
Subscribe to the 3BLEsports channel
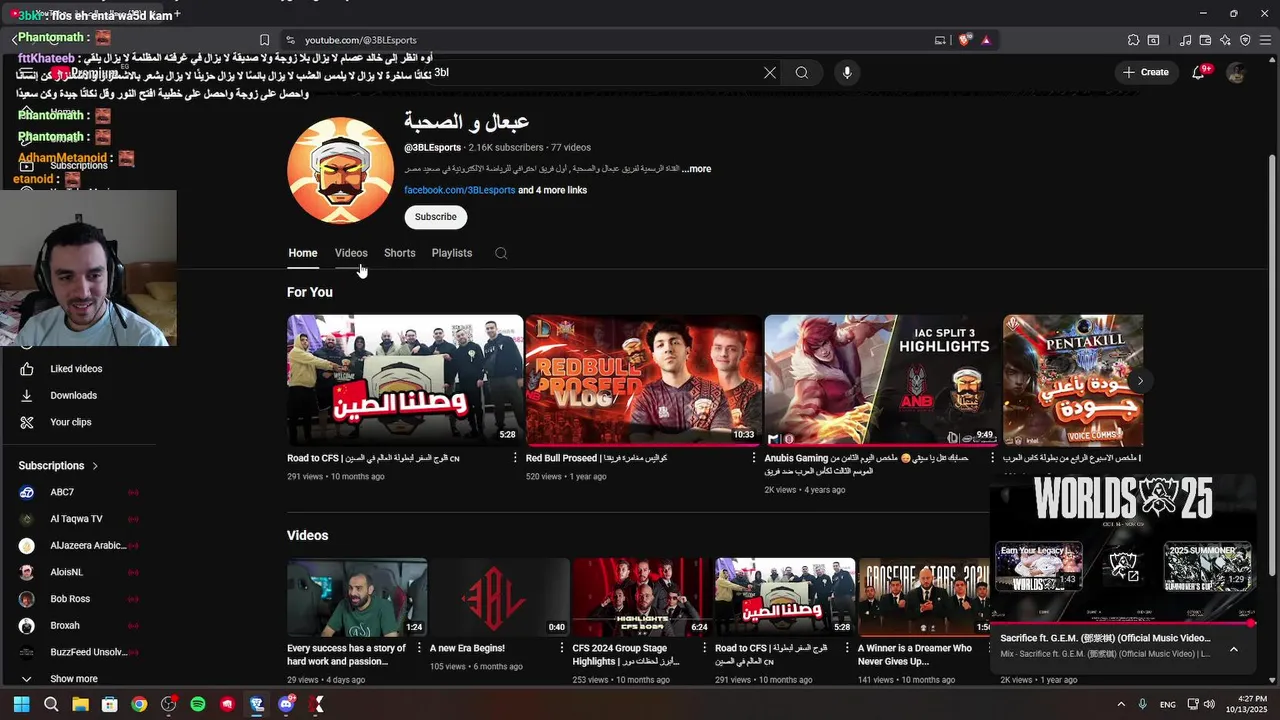(x=435, y=217)
